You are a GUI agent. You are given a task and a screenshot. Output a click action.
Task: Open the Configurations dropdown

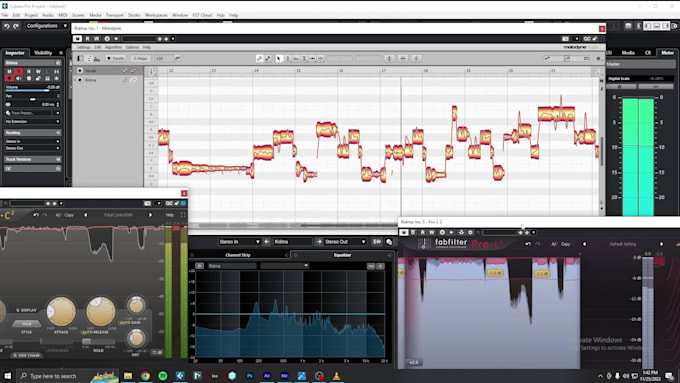(46, 26)
